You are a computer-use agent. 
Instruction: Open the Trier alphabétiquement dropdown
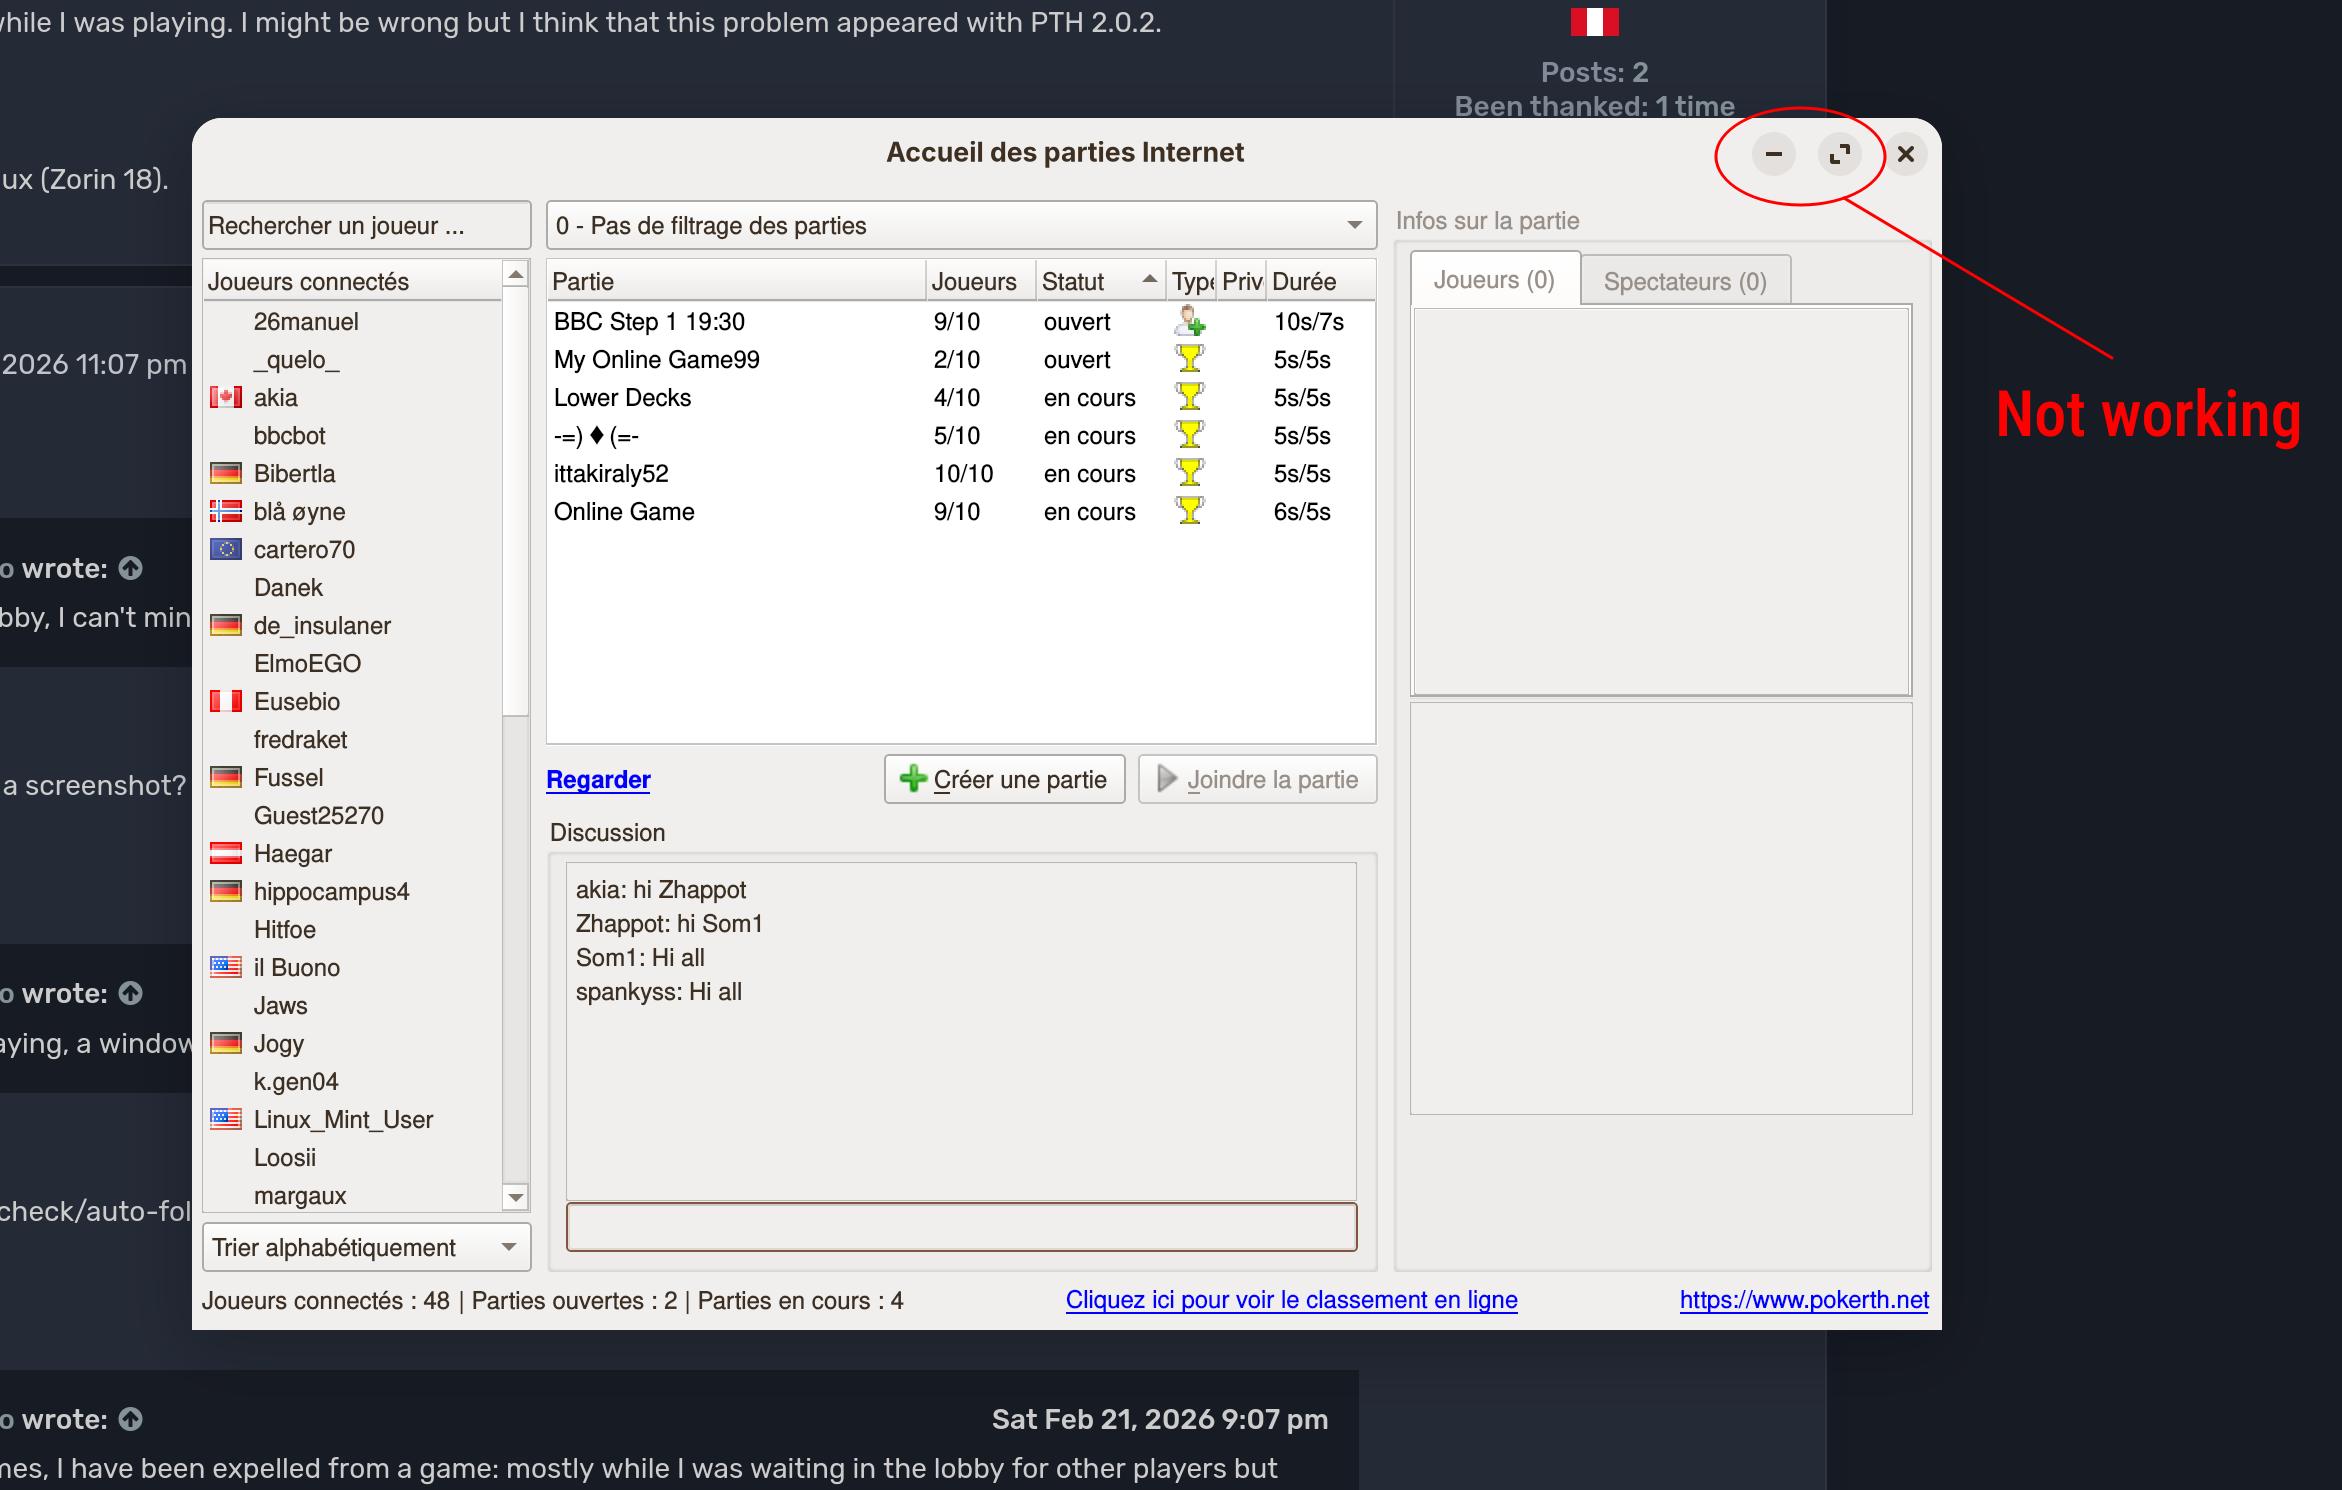coord(365,1247)
